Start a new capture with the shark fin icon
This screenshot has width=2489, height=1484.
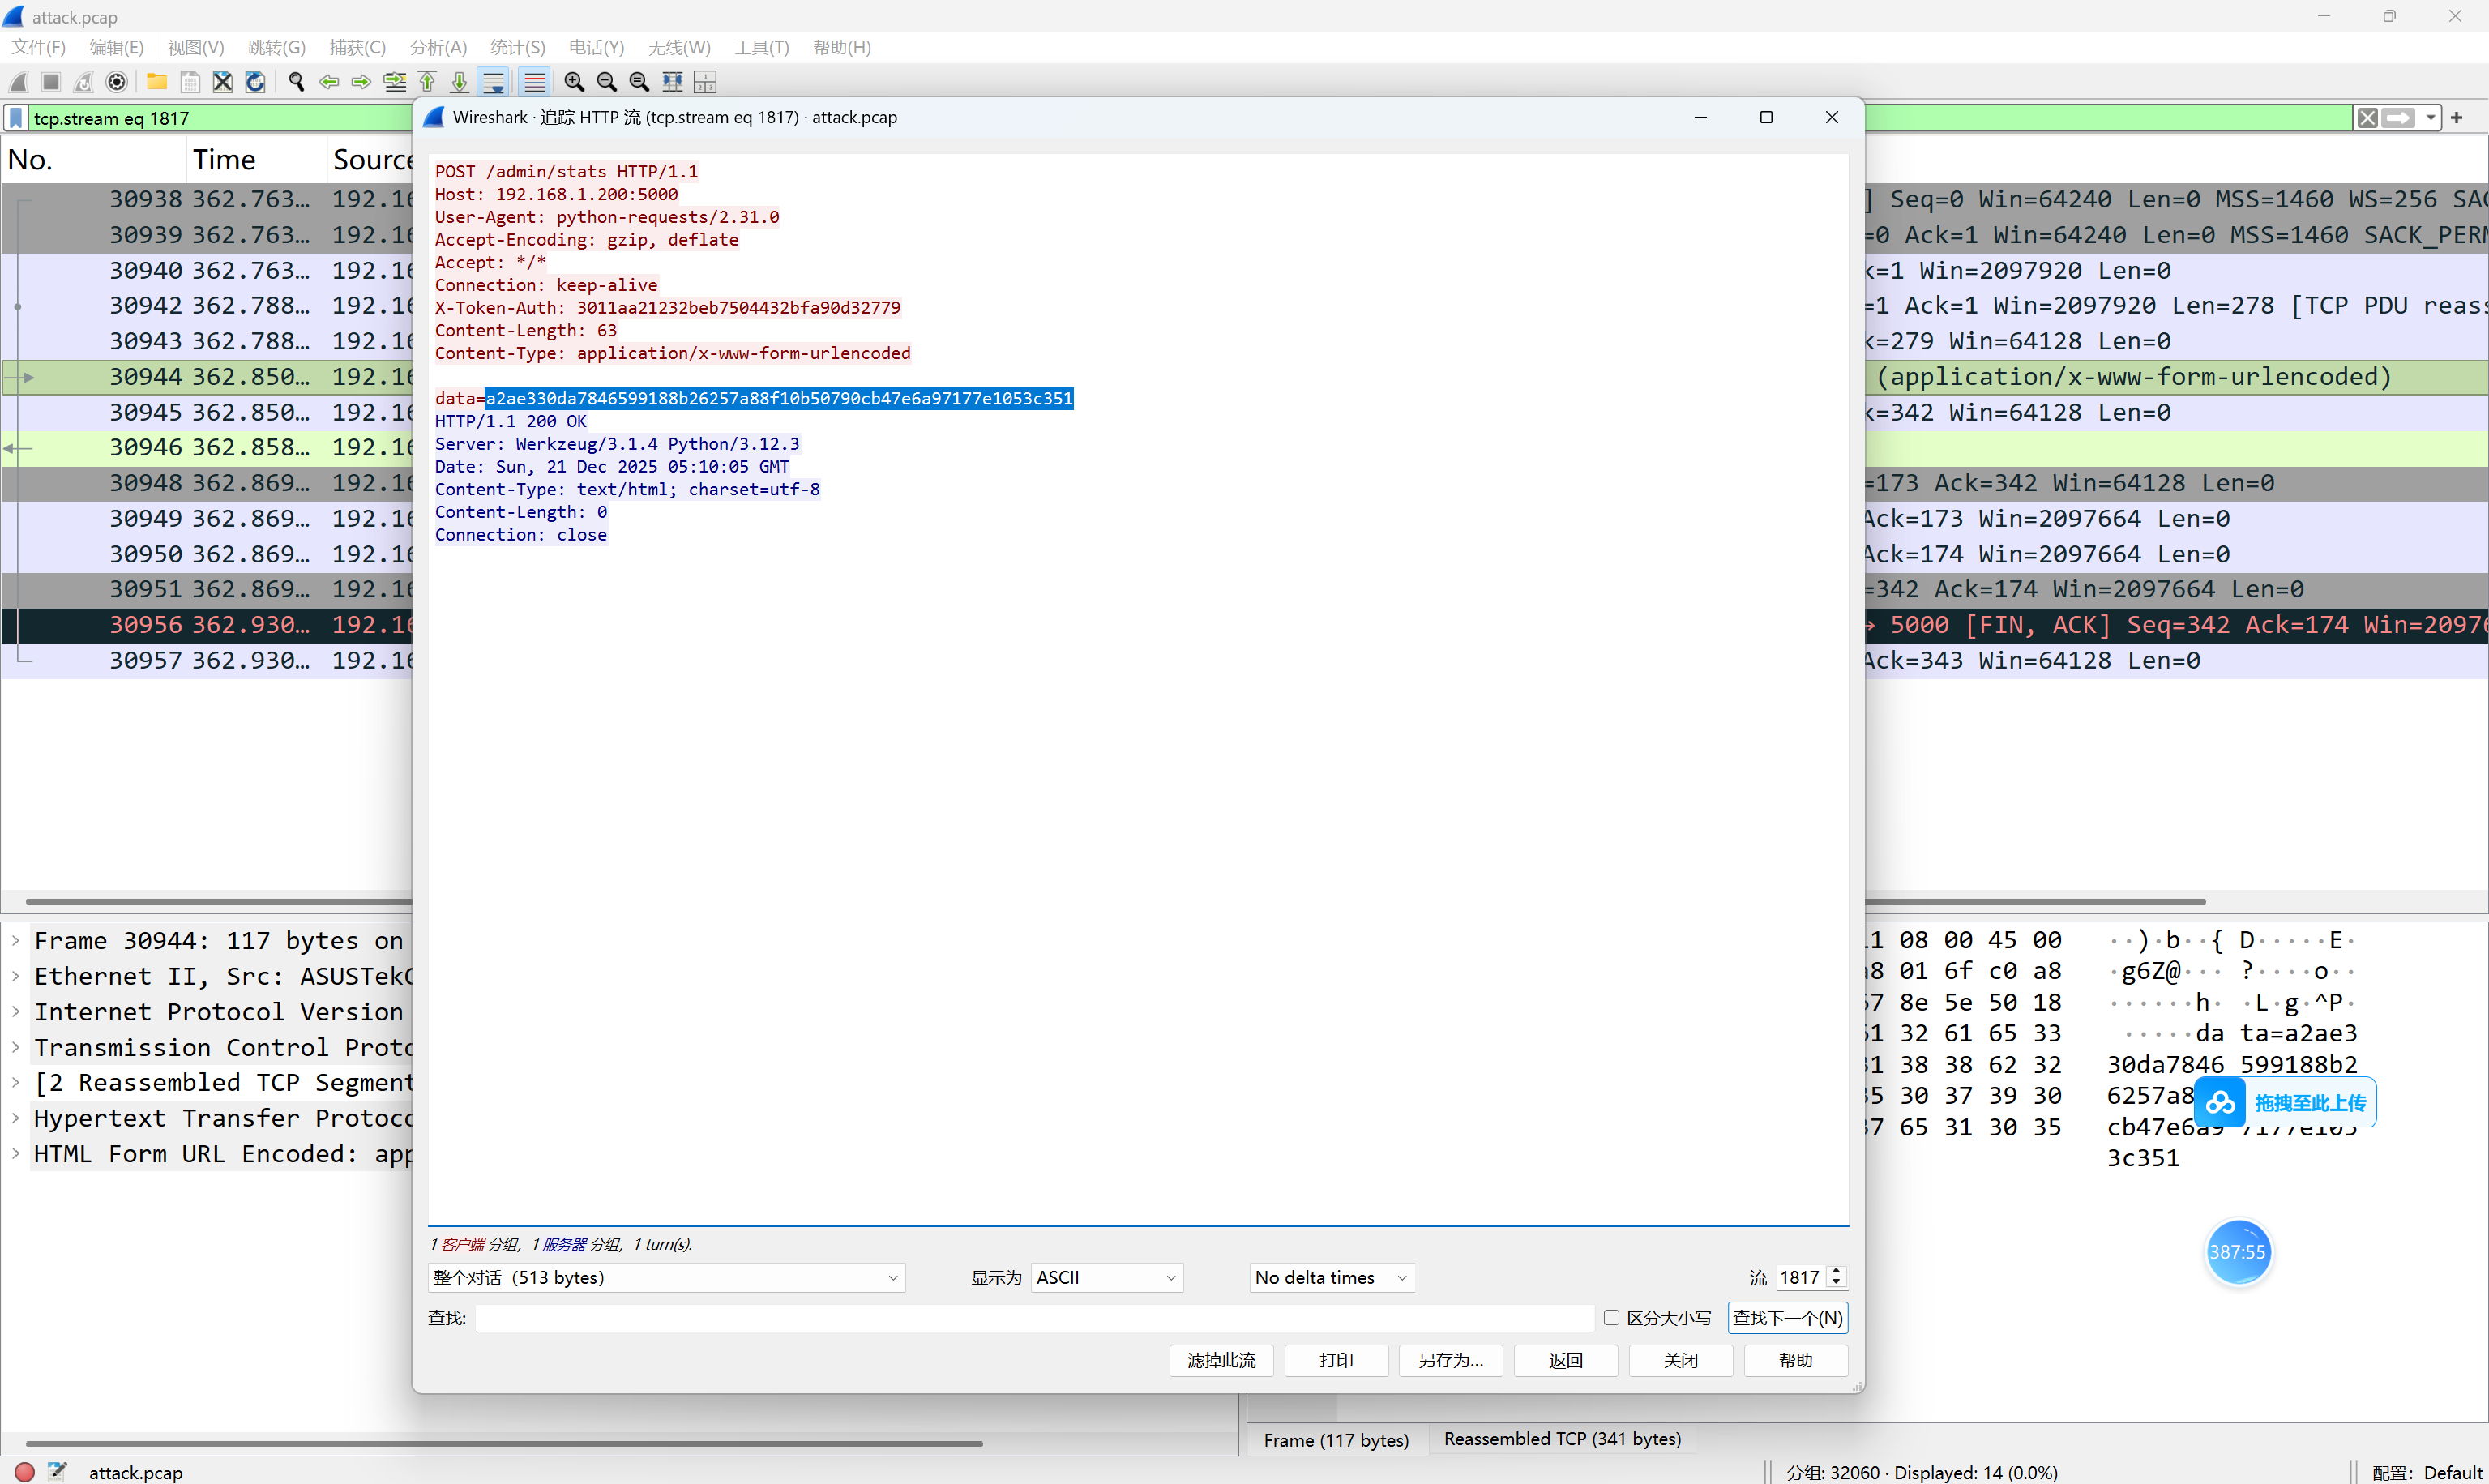(19, 82)
